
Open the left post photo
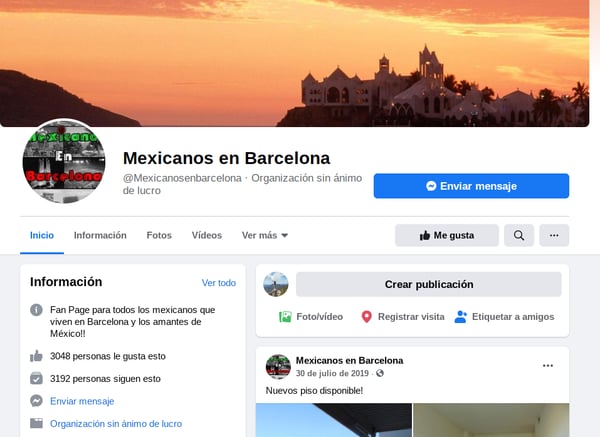(x=334, y=420)
